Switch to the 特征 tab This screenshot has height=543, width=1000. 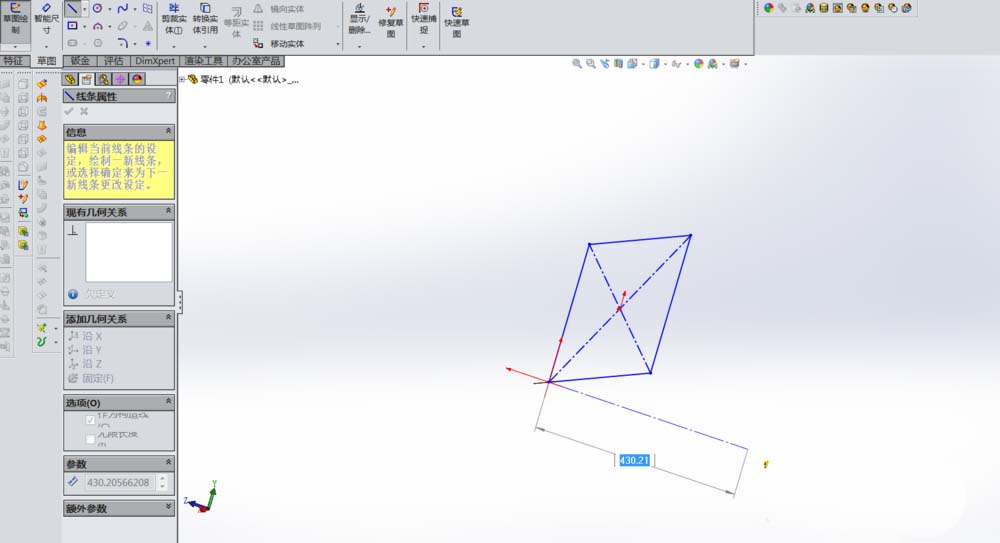(13, 61)
